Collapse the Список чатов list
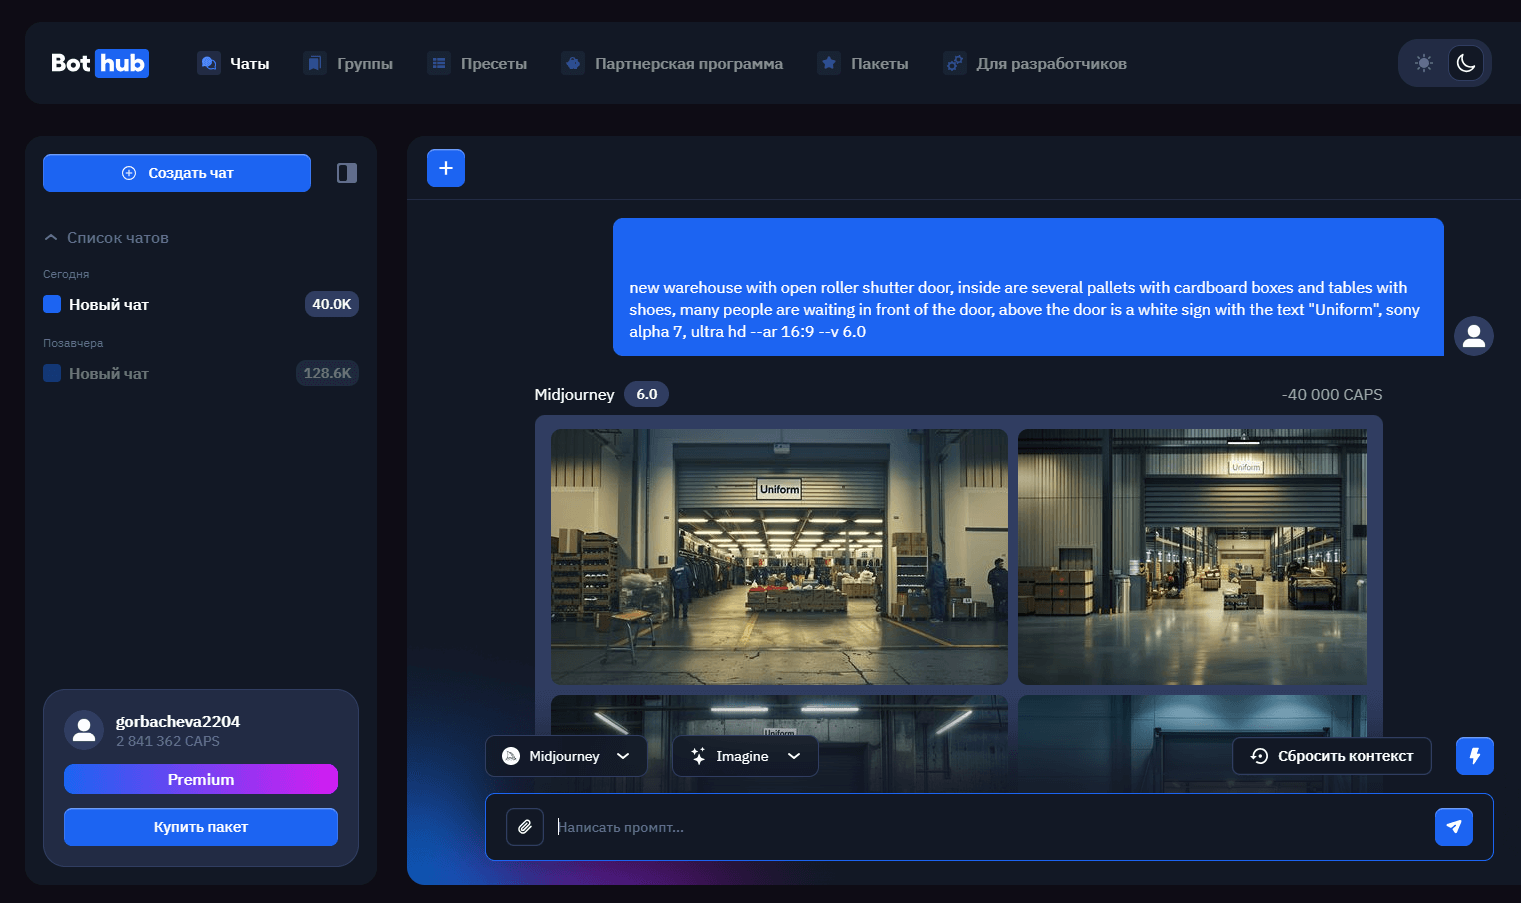The image size is (1521, 903). click(x=106, y=238)
